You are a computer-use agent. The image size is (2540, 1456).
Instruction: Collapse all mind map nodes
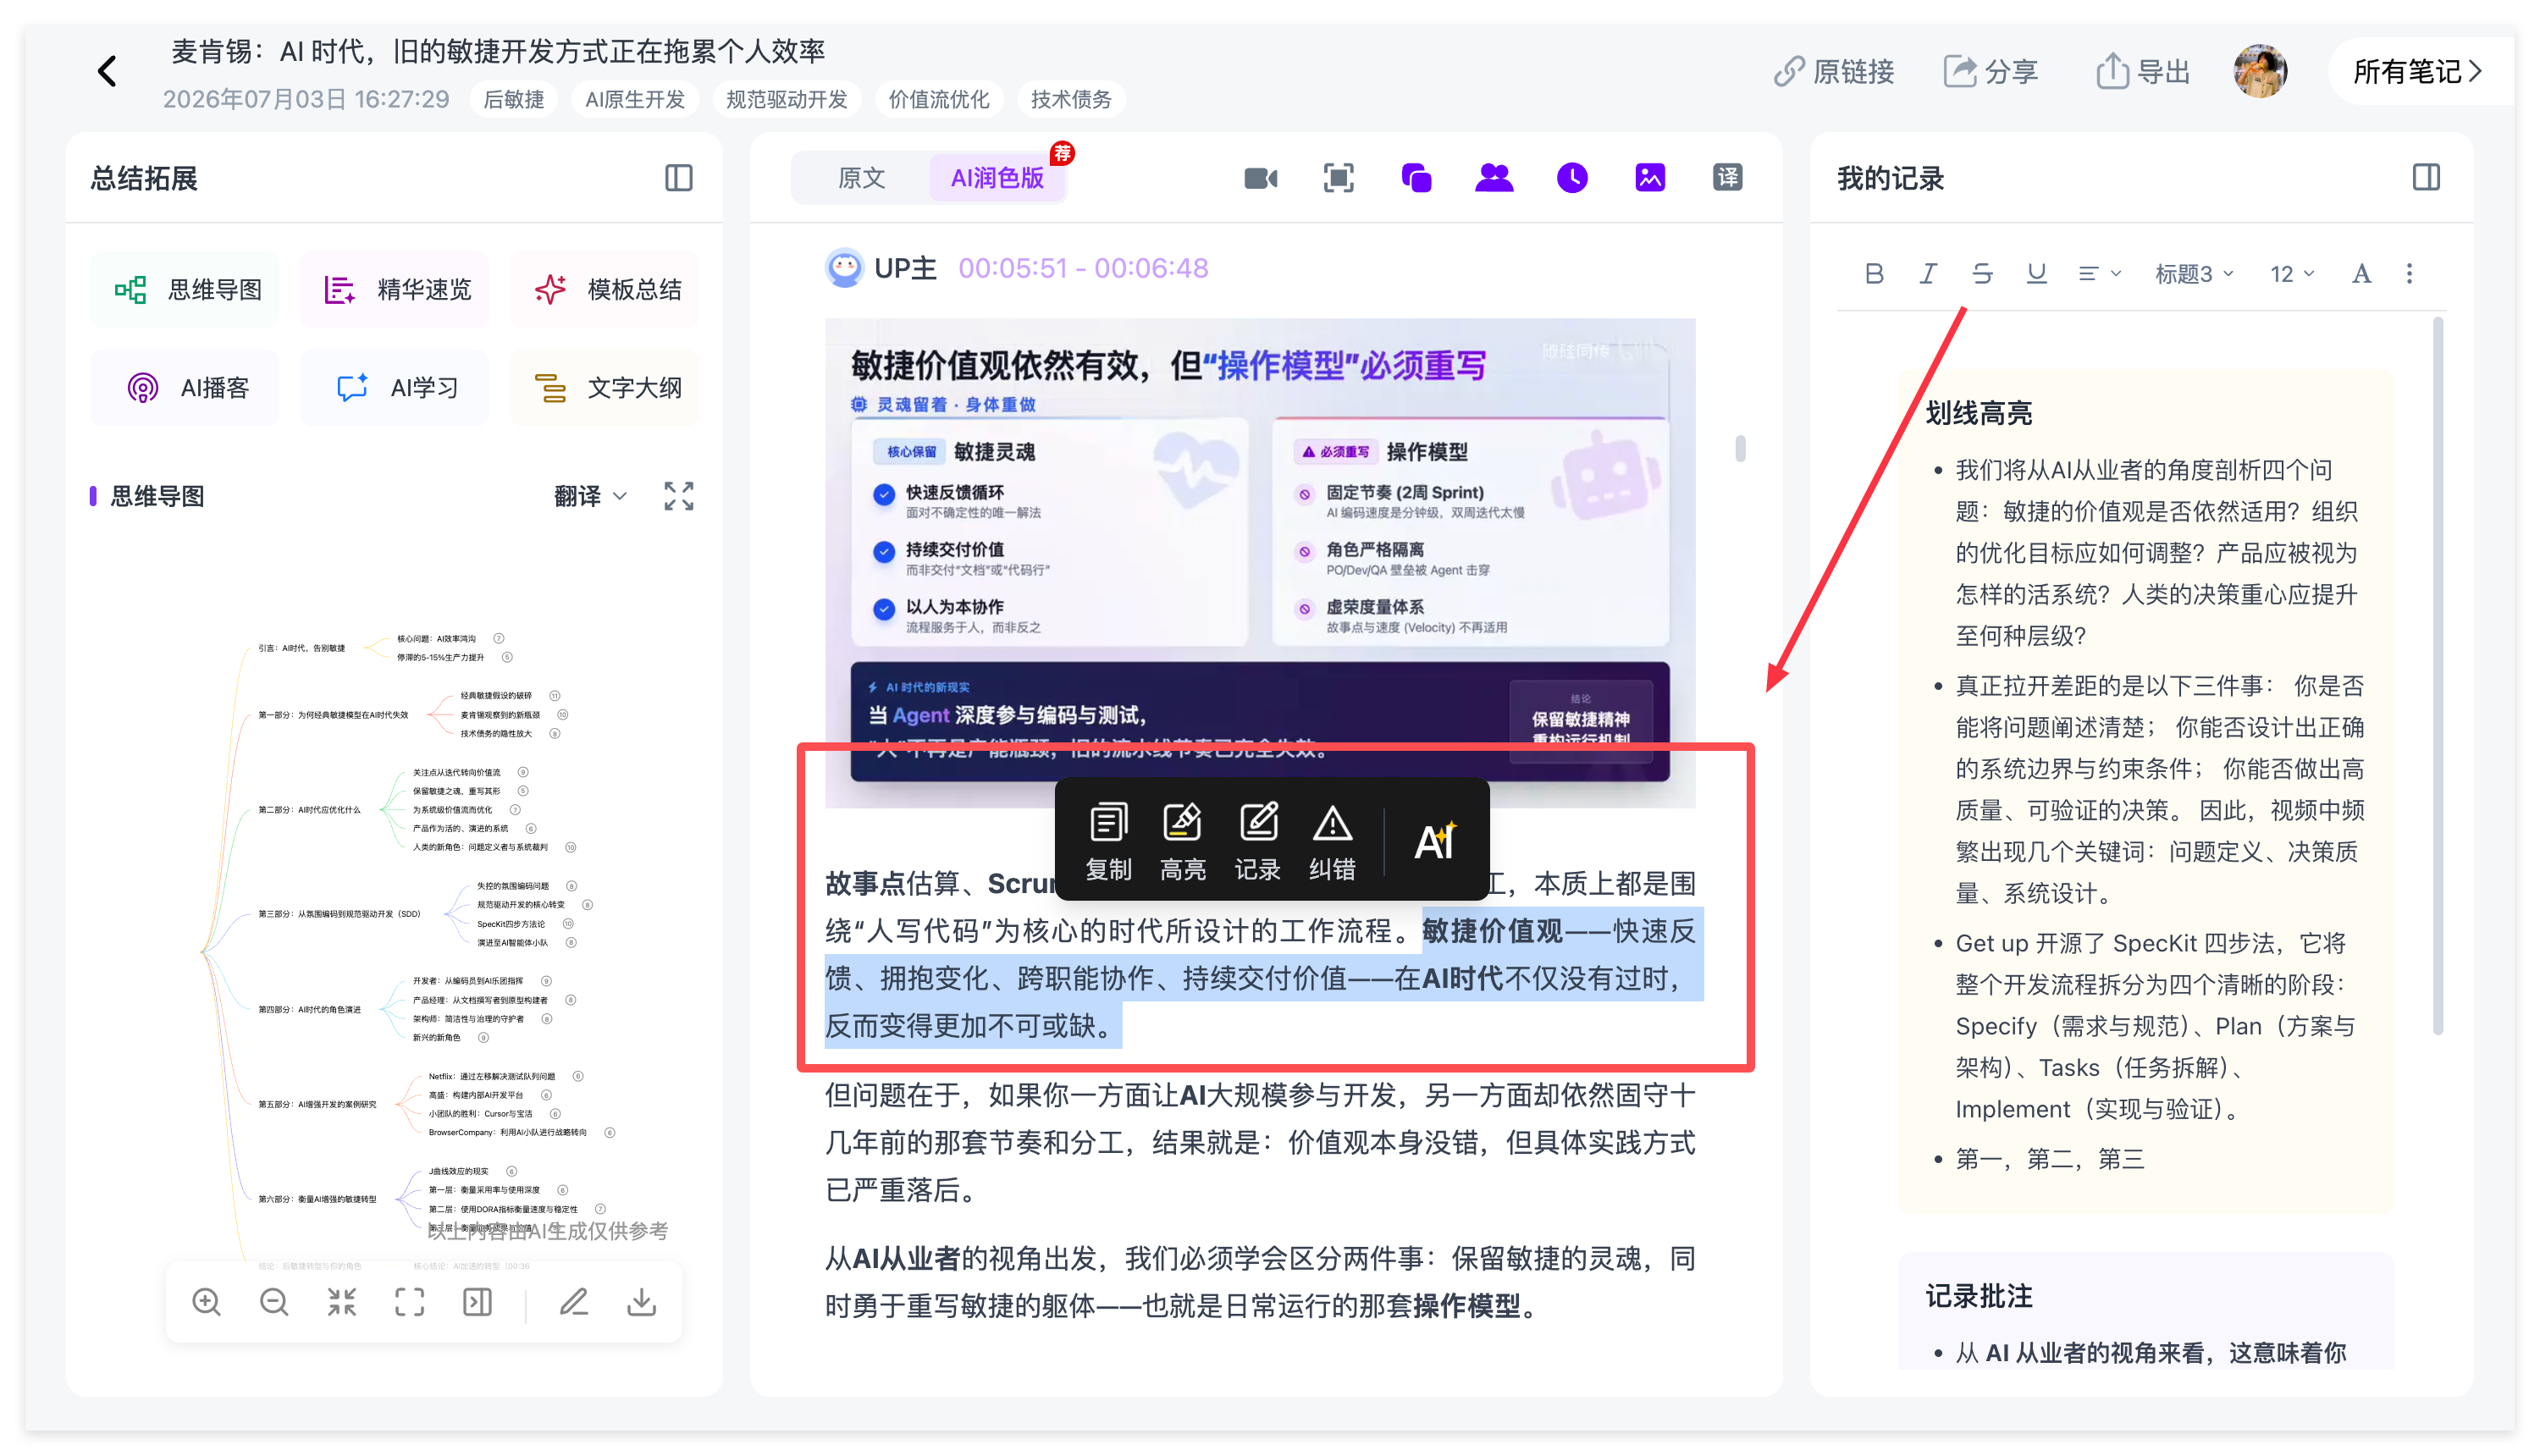click(x=342, y=1302)
